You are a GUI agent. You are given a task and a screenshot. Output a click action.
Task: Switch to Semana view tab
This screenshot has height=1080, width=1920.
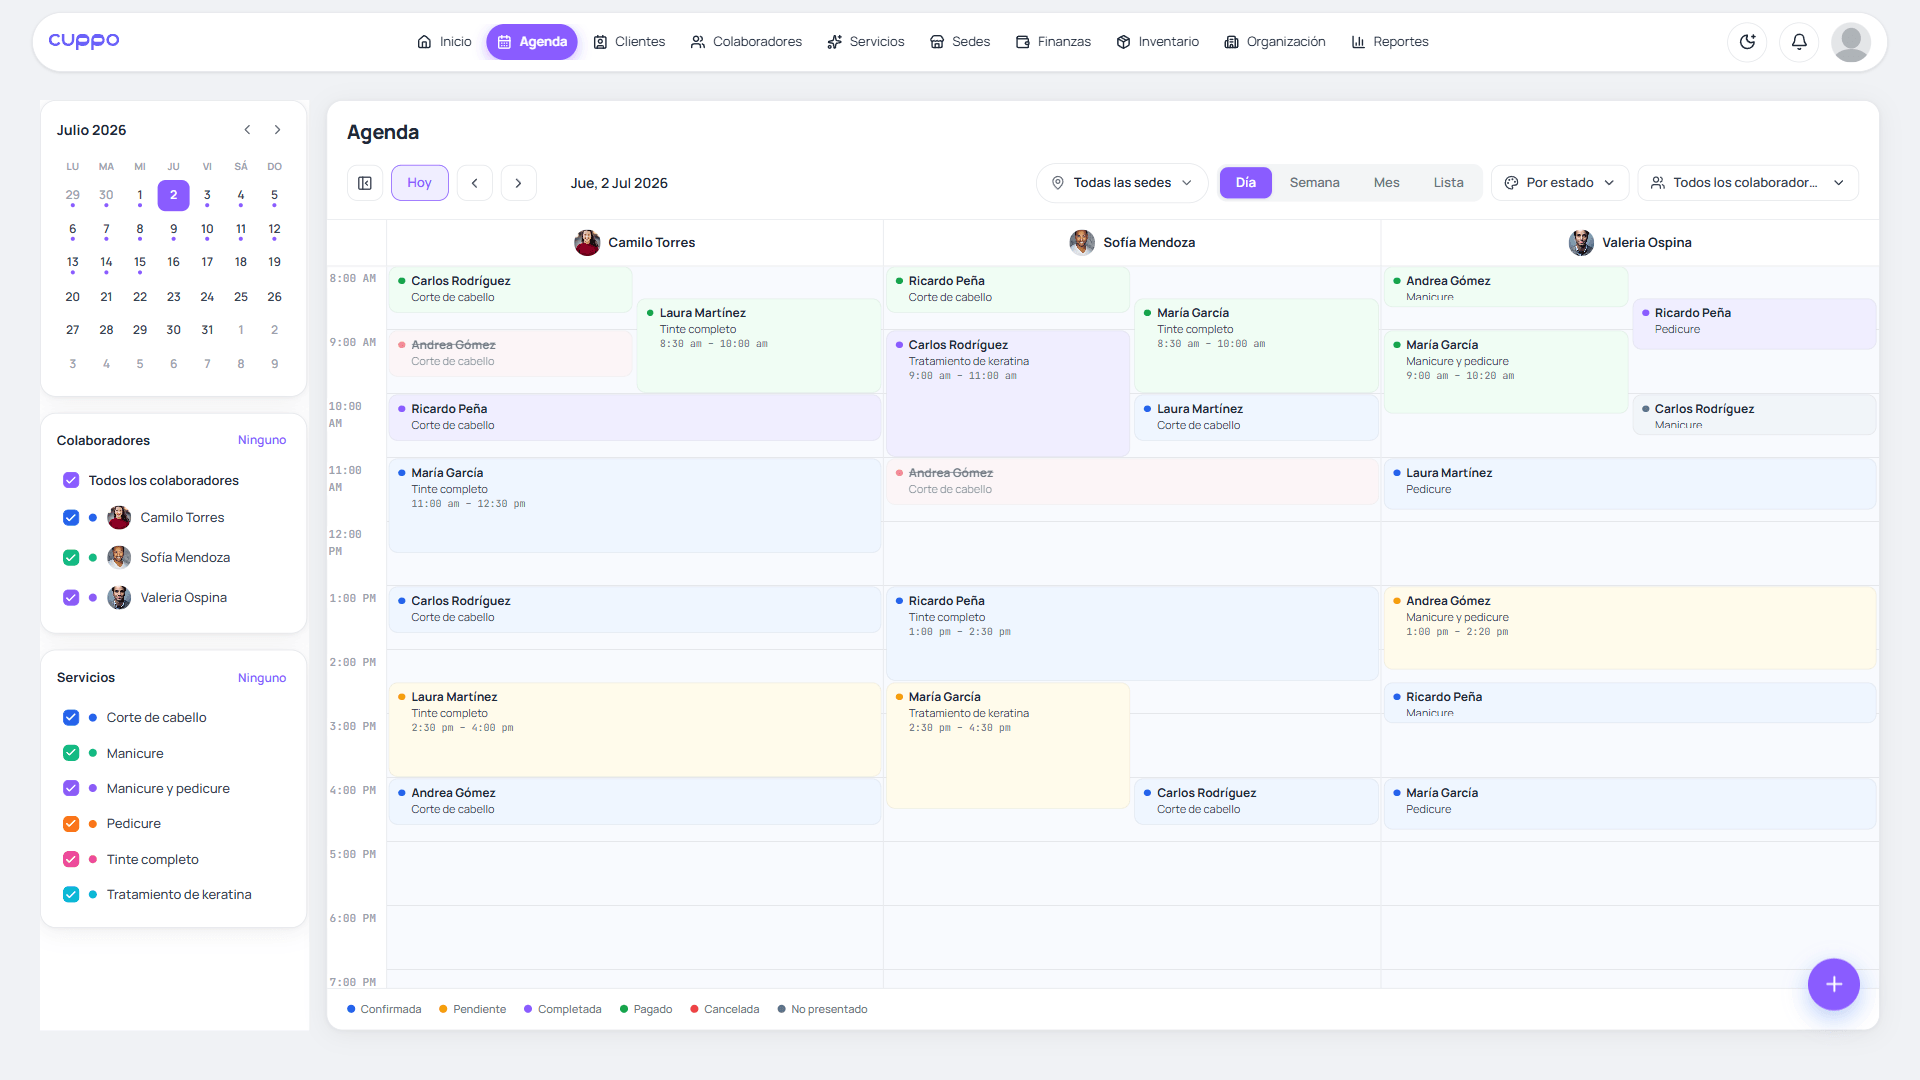[x=1314, y=183]
